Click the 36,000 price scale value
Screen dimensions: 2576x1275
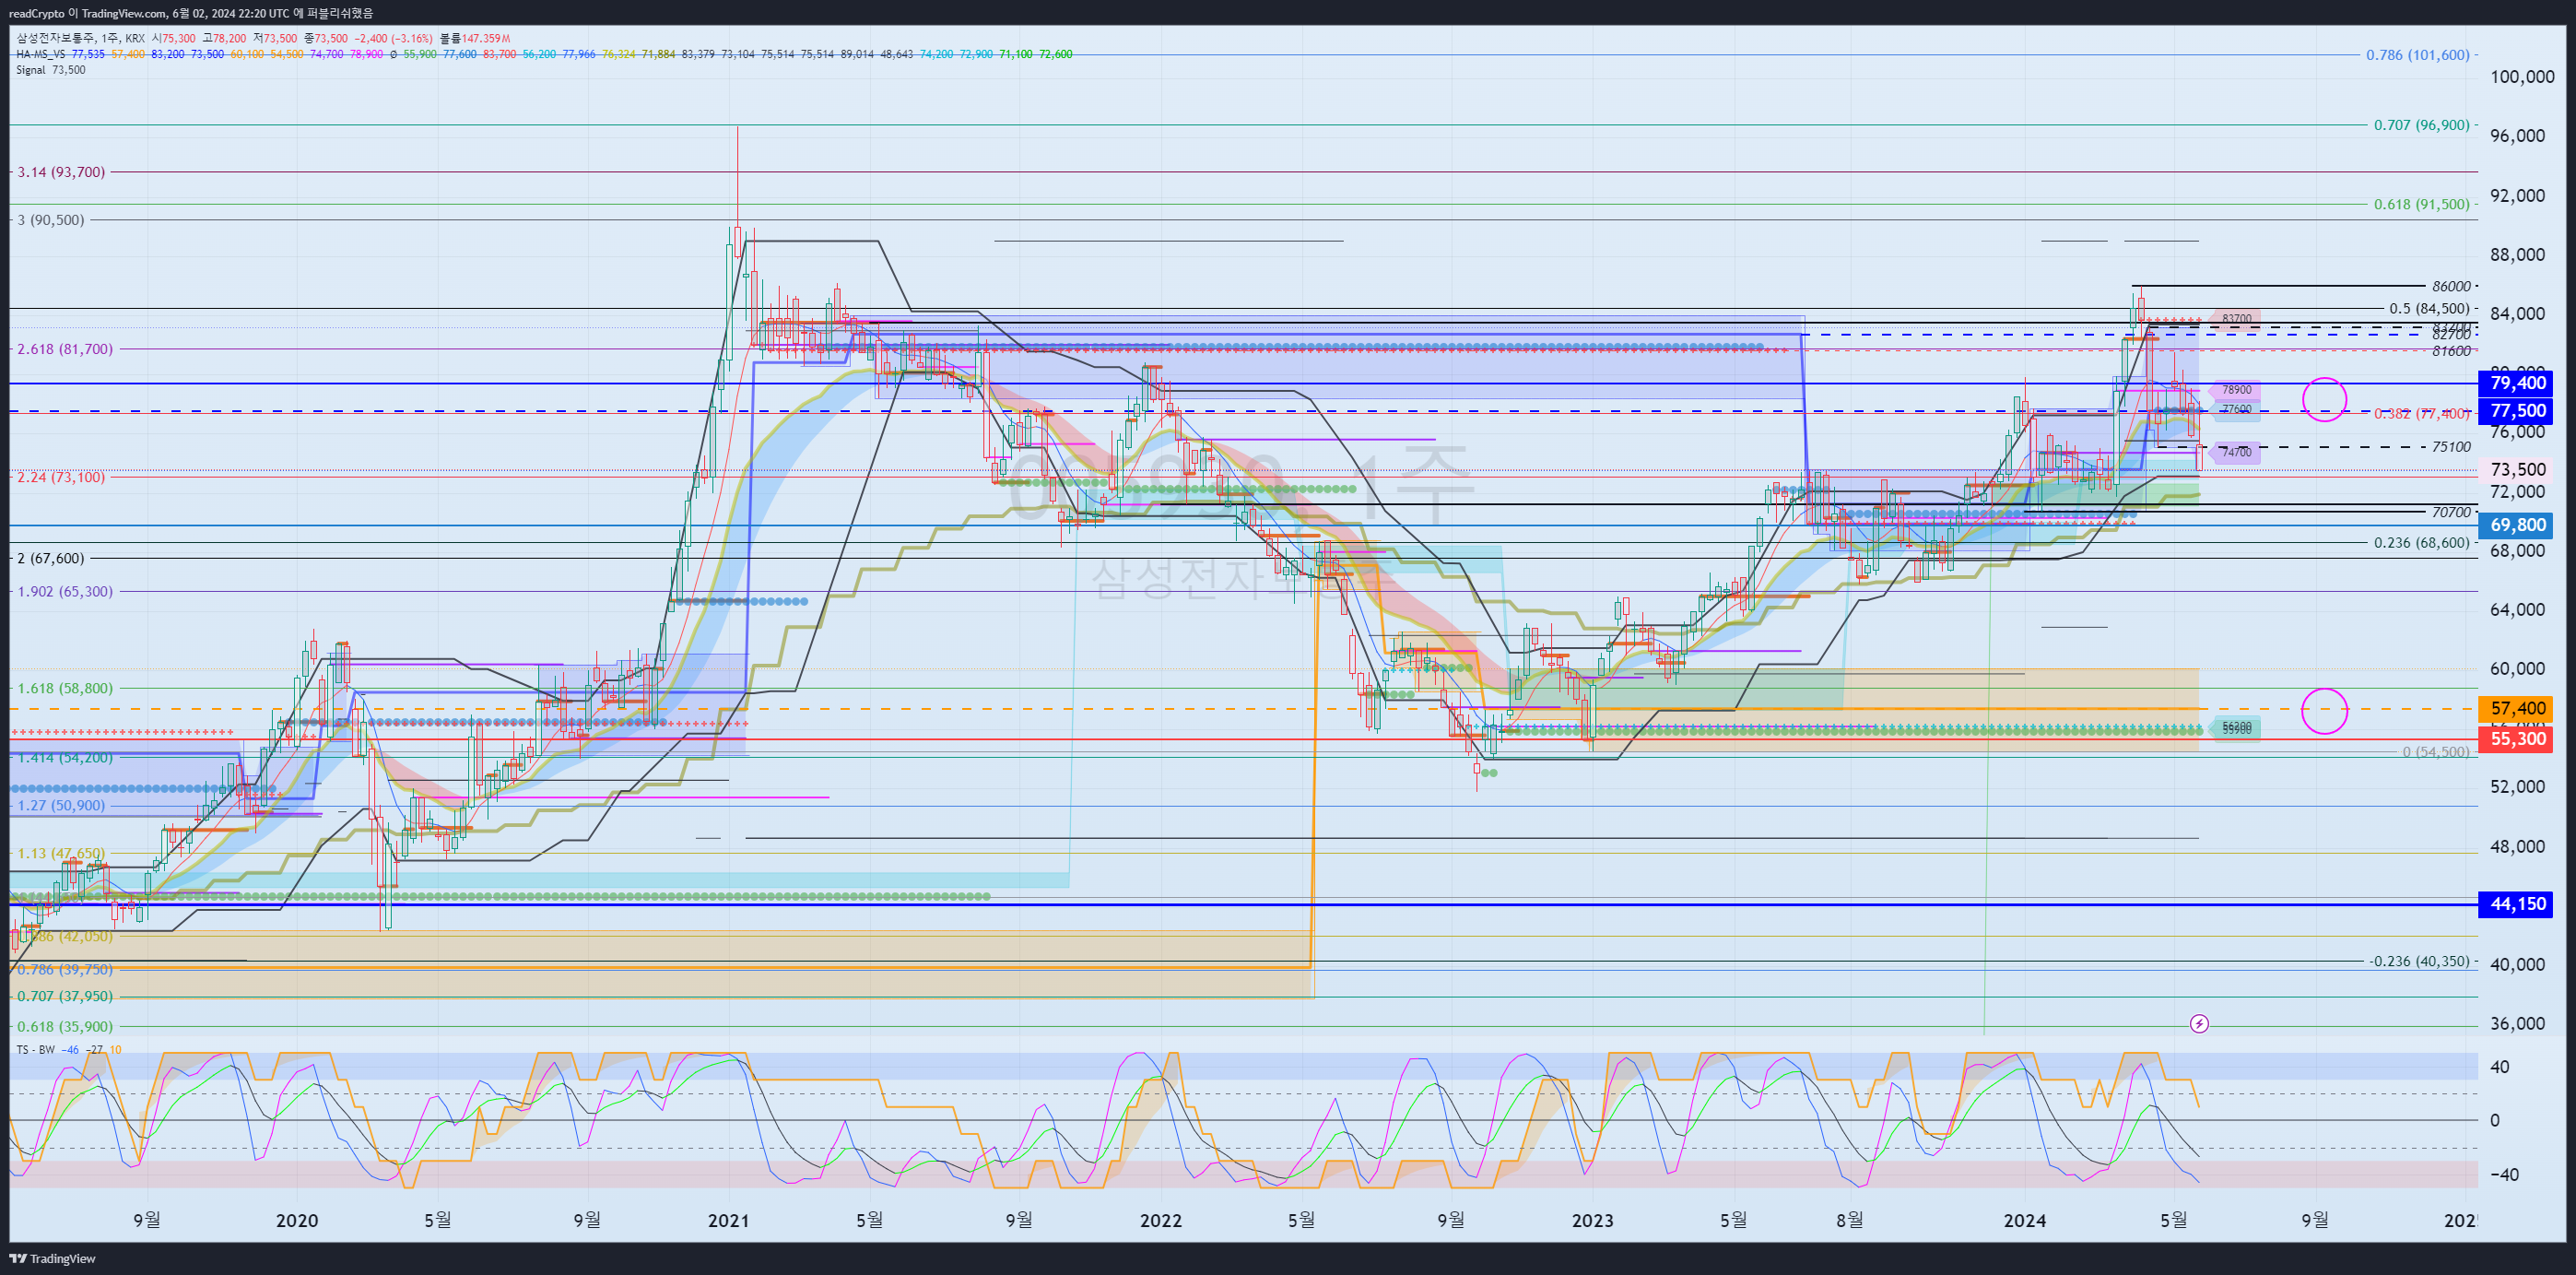click(2517, 1023)
